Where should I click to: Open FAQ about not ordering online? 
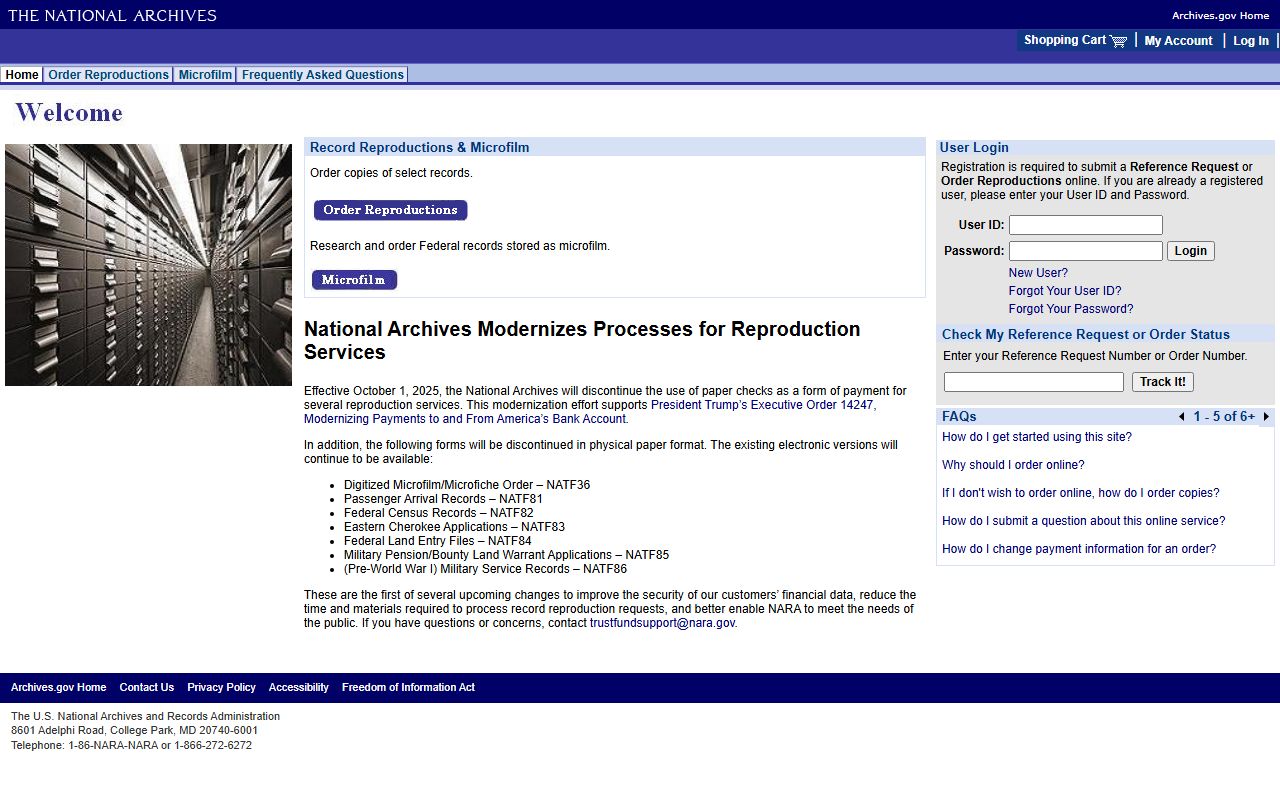click(1081, 493)
